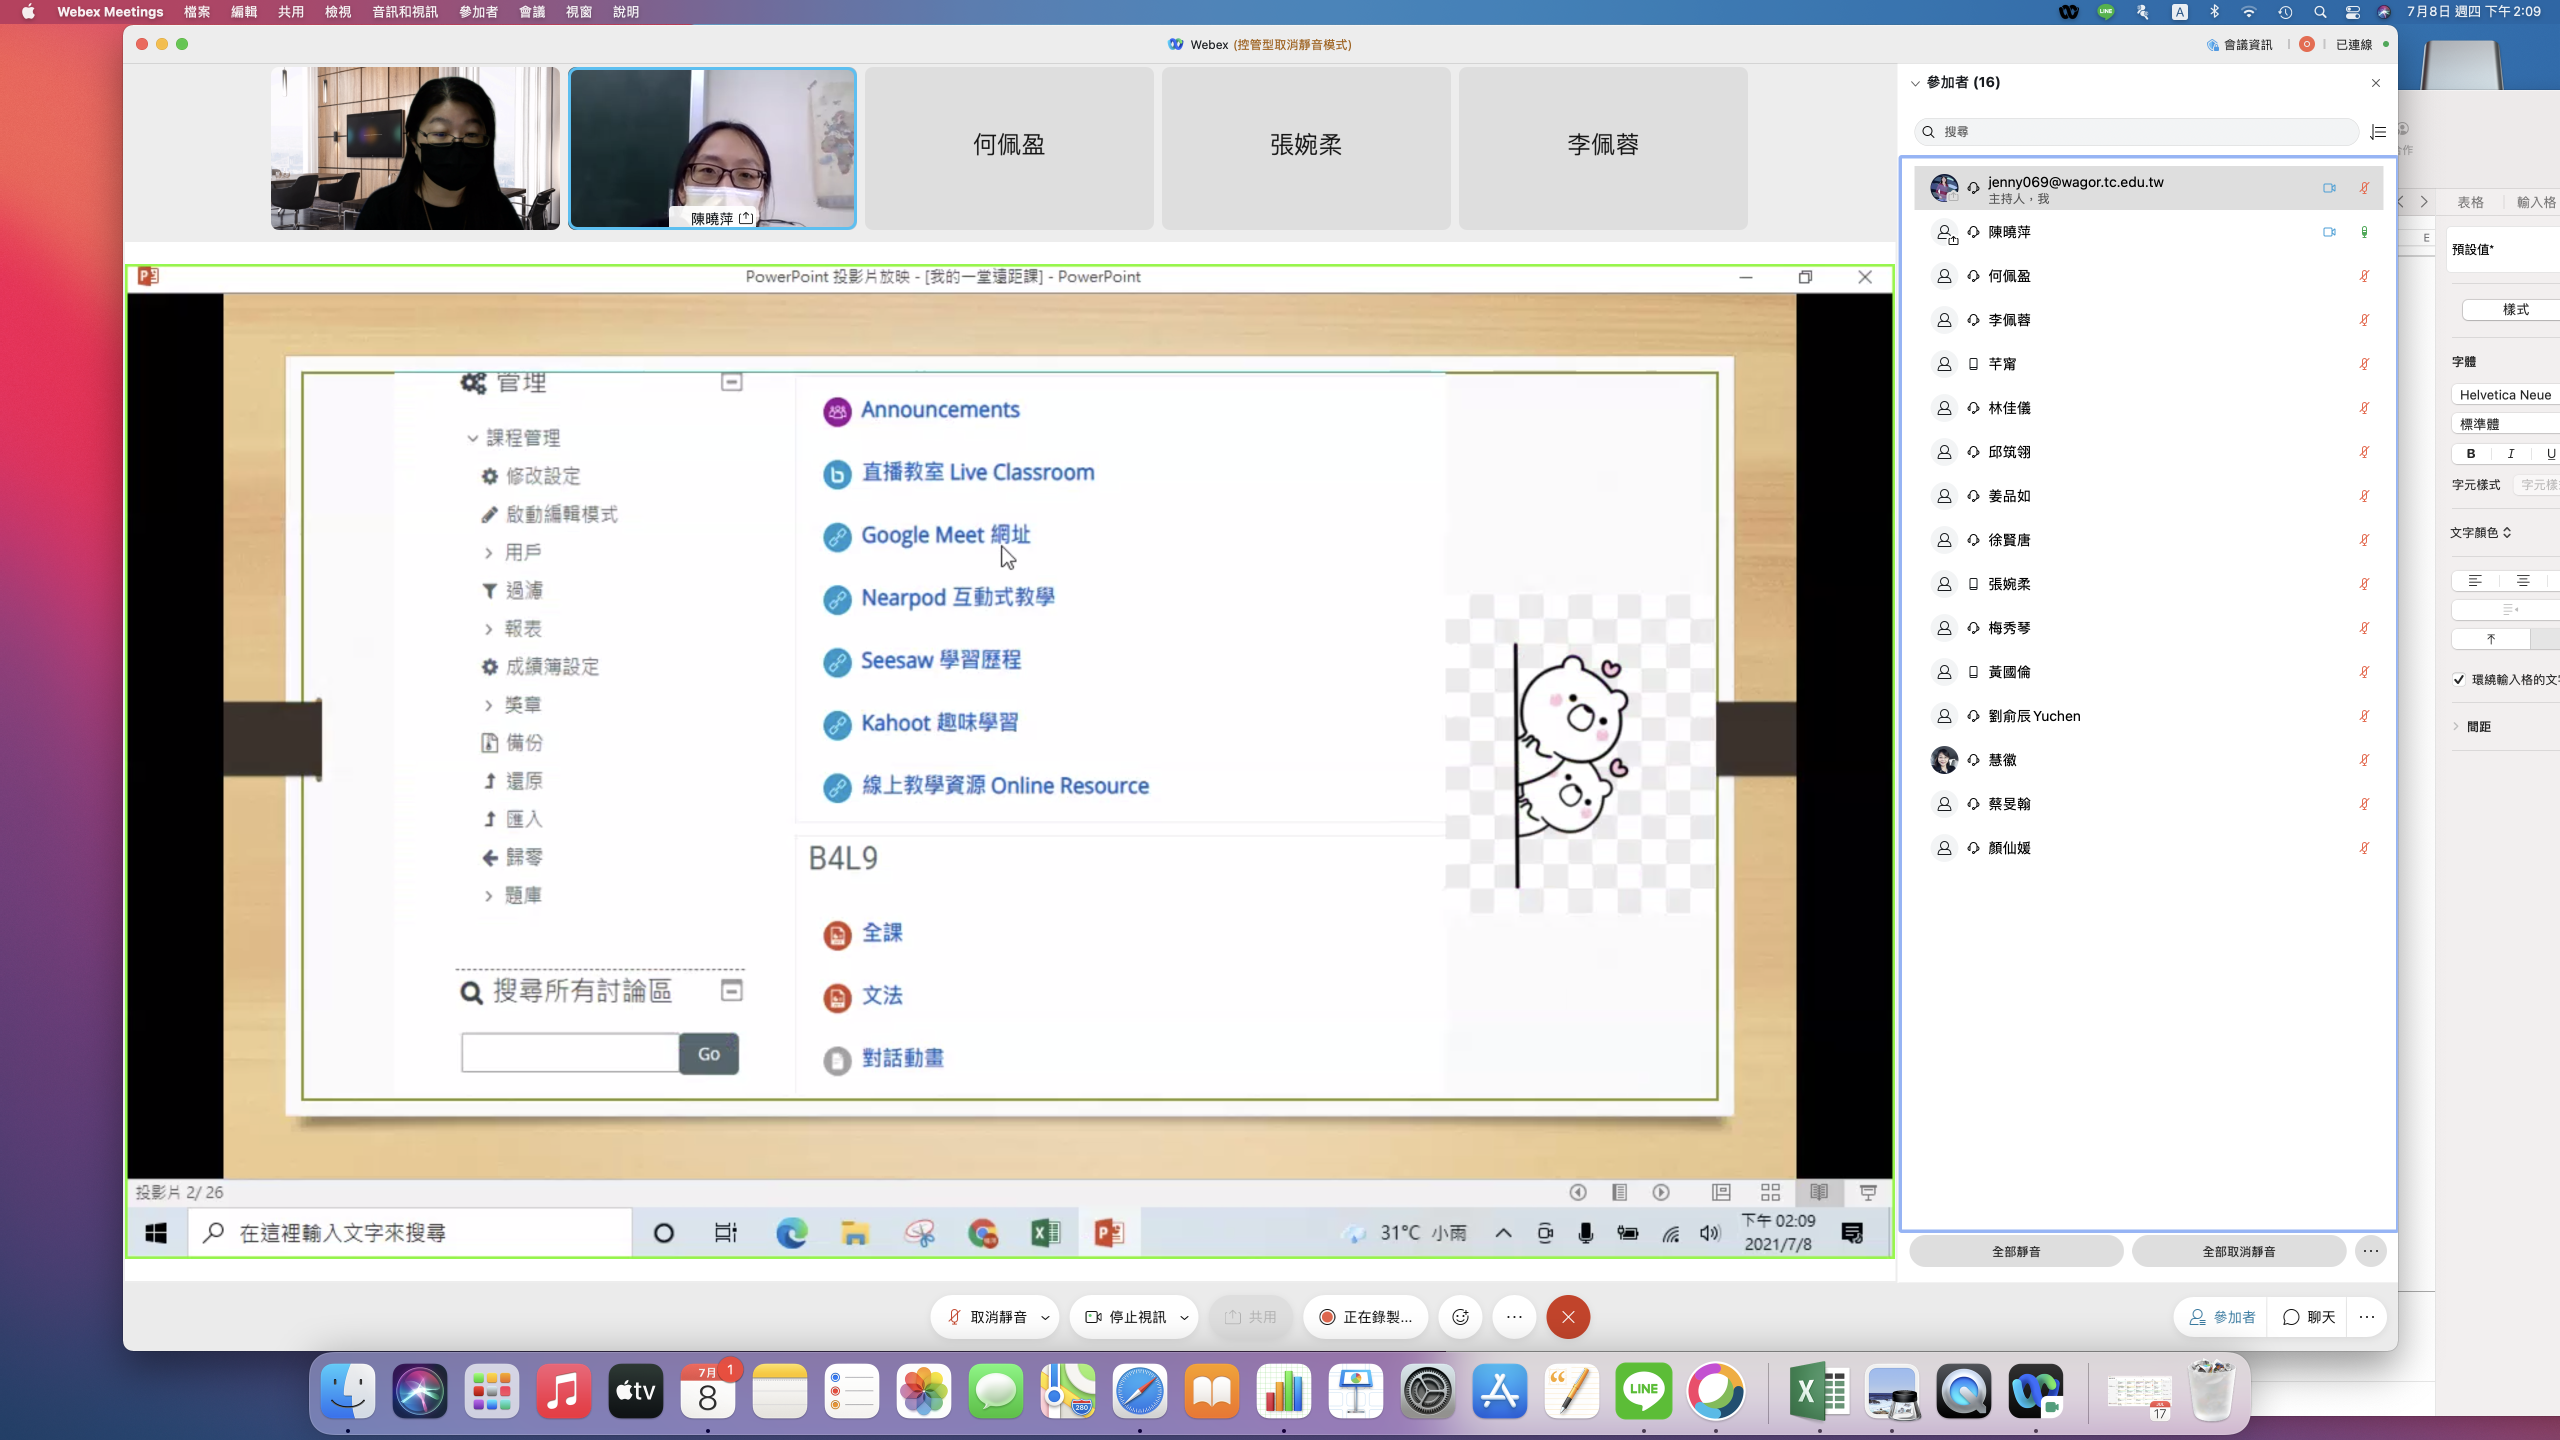
Task: Toggle 停止視訊 stop video button
Action: [x=1126, y=1317]
